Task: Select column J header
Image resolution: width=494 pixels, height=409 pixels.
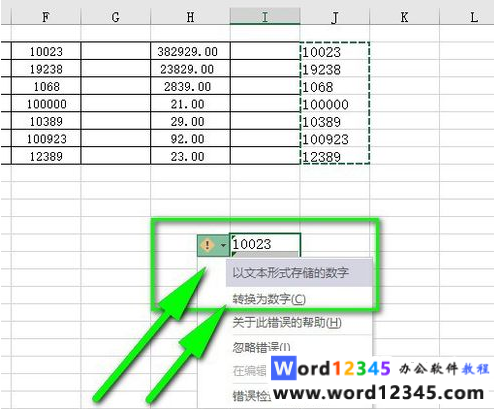Action: pyautogui.click(x=335, y=17)
